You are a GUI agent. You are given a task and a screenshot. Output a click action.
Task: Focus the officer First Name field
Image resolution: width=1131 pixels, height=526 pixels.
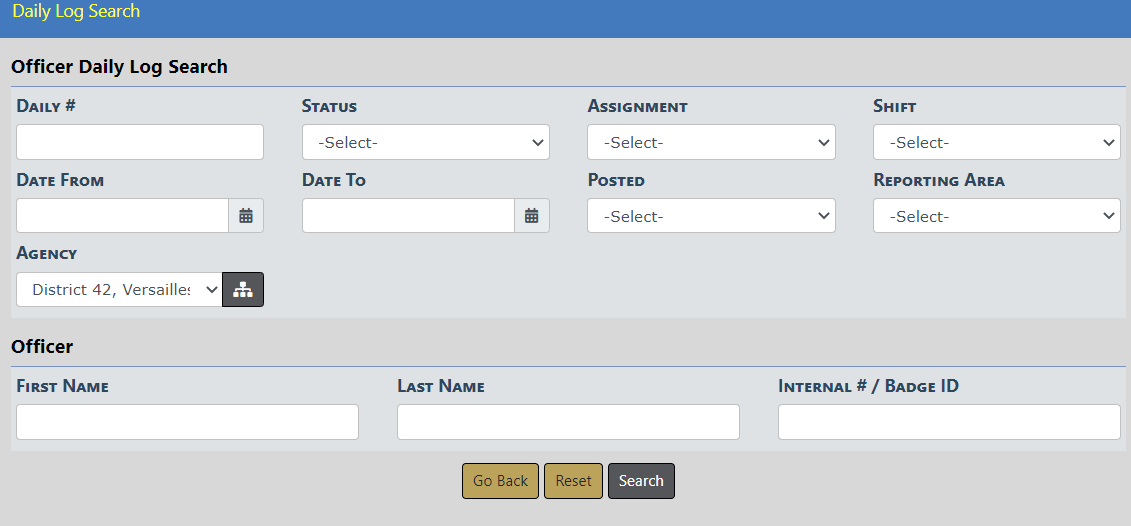click(187, 422)
